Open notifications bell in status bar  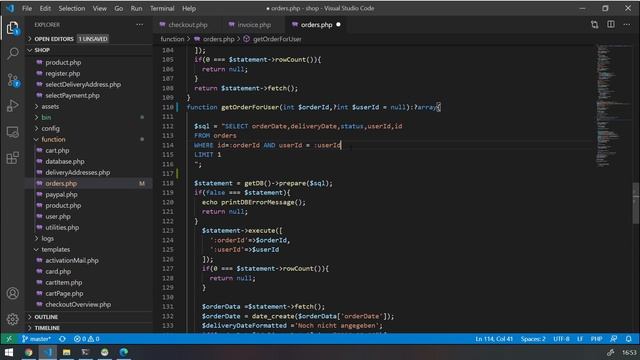tap(629, 339)
